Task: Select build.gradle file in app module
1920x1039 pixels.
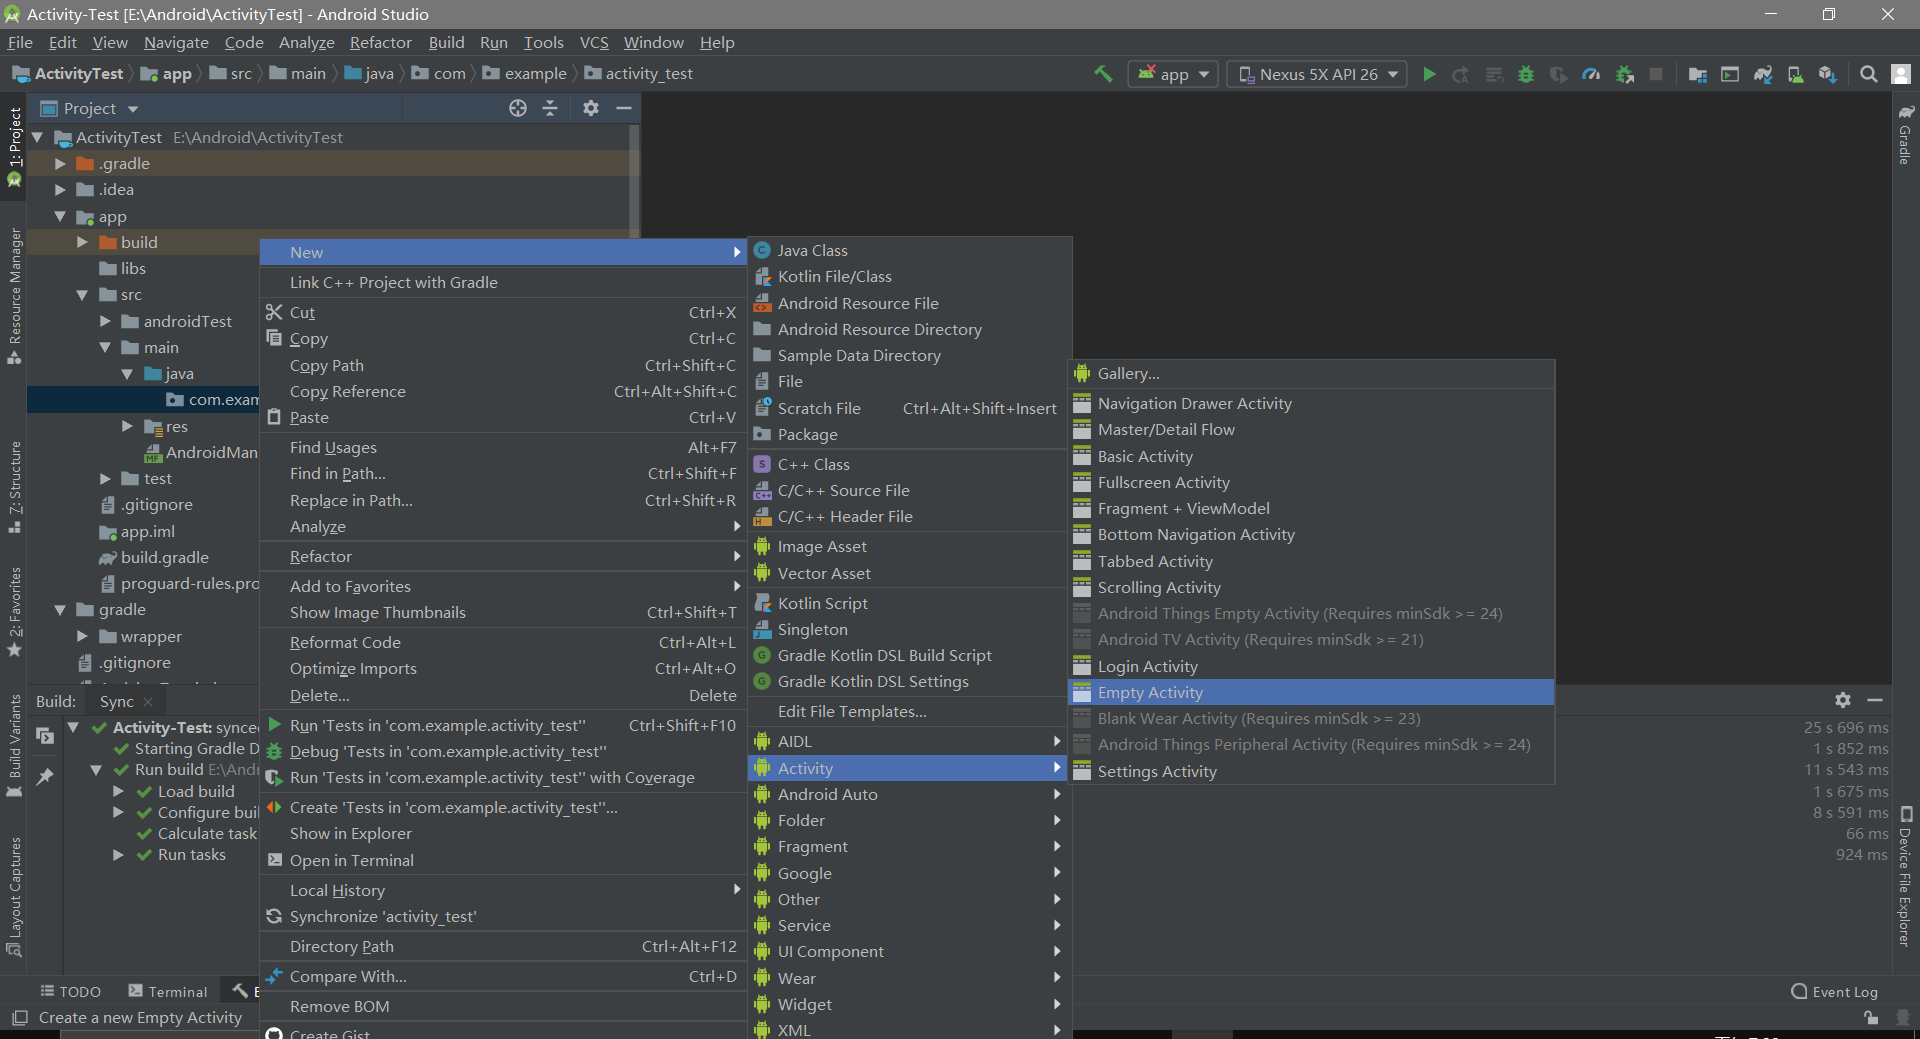Action: 154,557
